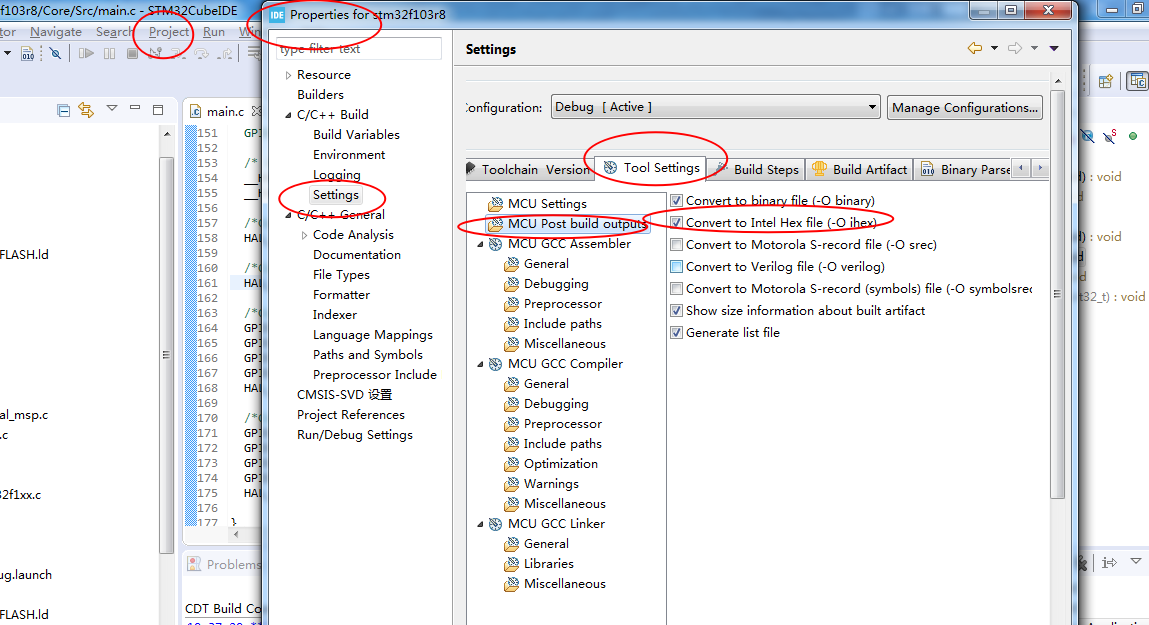Open Compiler Warnings settings
The image size is (1149, 625).
[551, 484]
